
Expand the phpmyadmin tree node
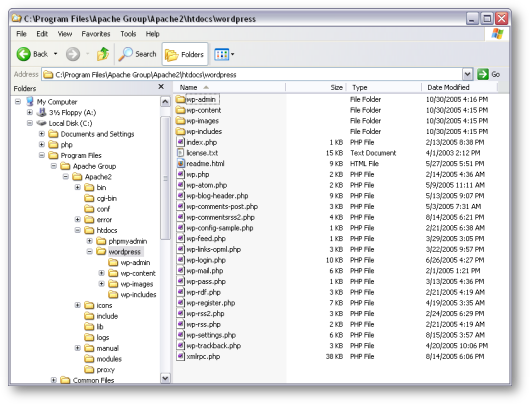(x=90, y=241)
